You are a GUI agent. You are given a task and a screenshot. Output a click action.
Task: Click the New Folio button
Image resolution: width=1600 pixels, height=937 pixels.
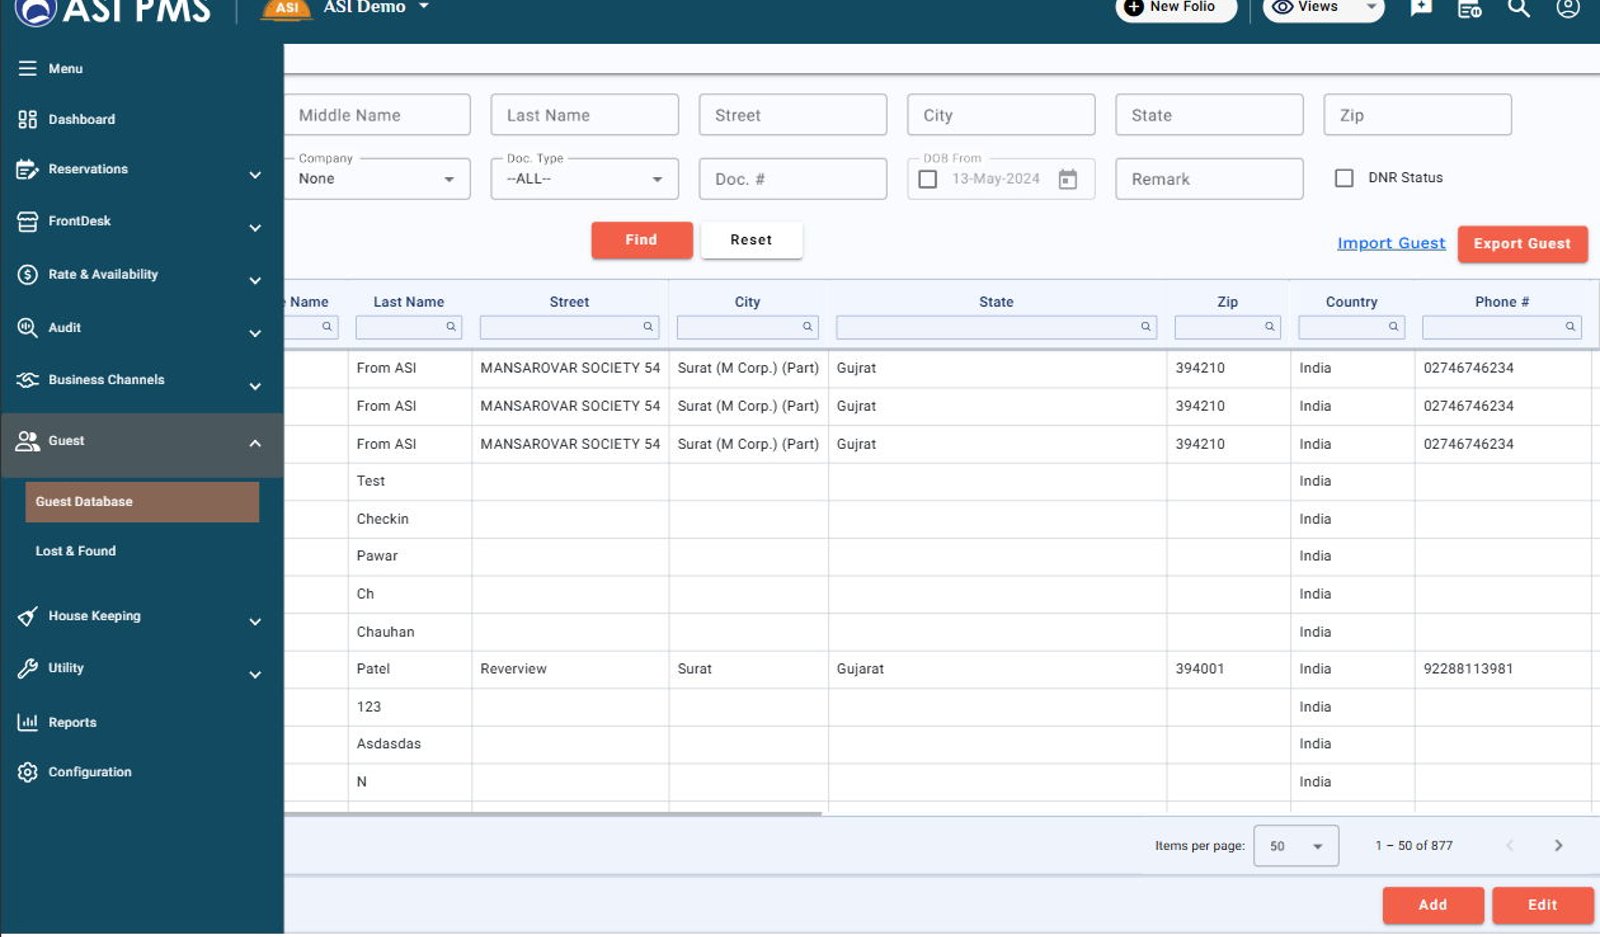(x=1176, y=8)
